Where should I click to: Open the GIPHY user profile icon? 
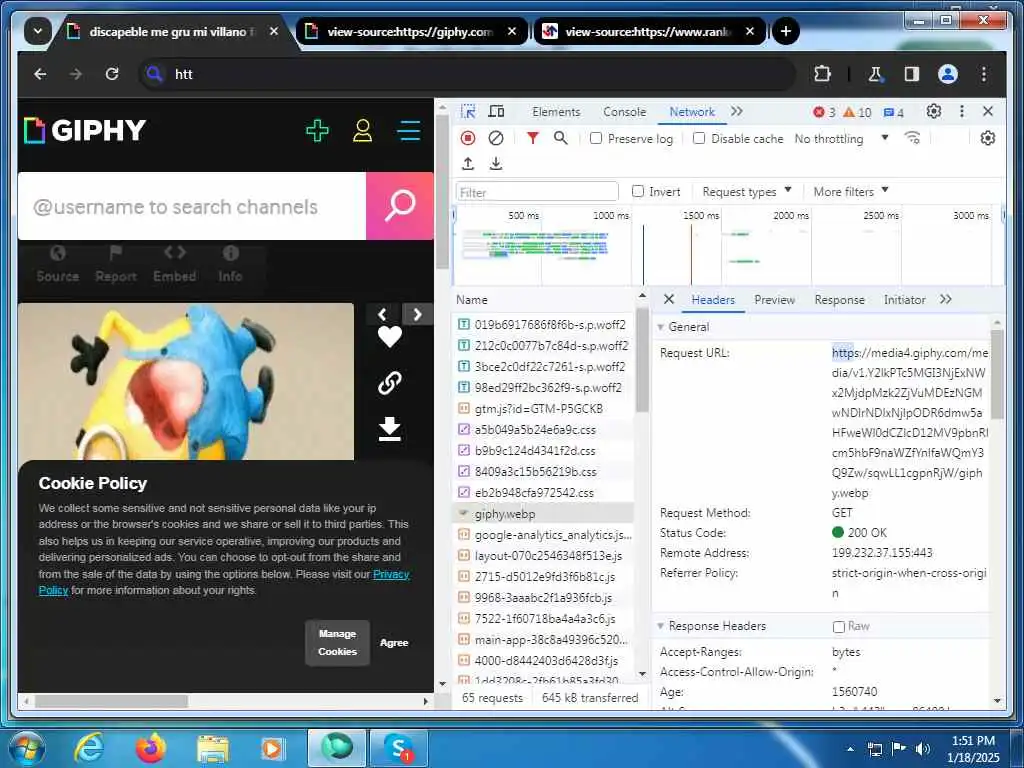point(362,131)
